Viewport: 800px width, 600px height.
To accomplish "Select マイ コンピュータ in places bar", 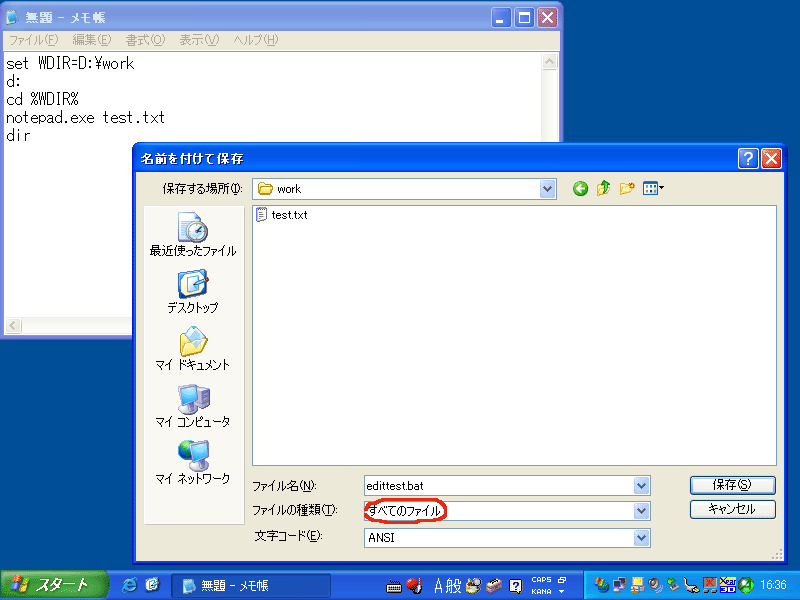I will (193, 406).
